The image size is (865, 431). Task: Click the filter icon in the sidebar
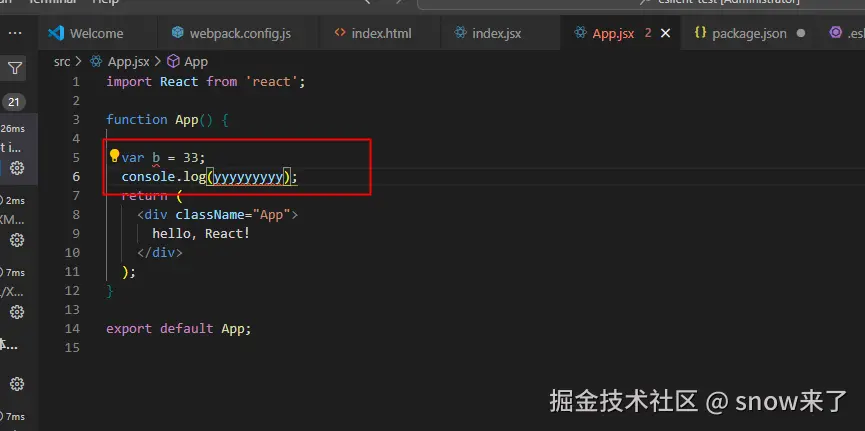[x=15, y=68]
